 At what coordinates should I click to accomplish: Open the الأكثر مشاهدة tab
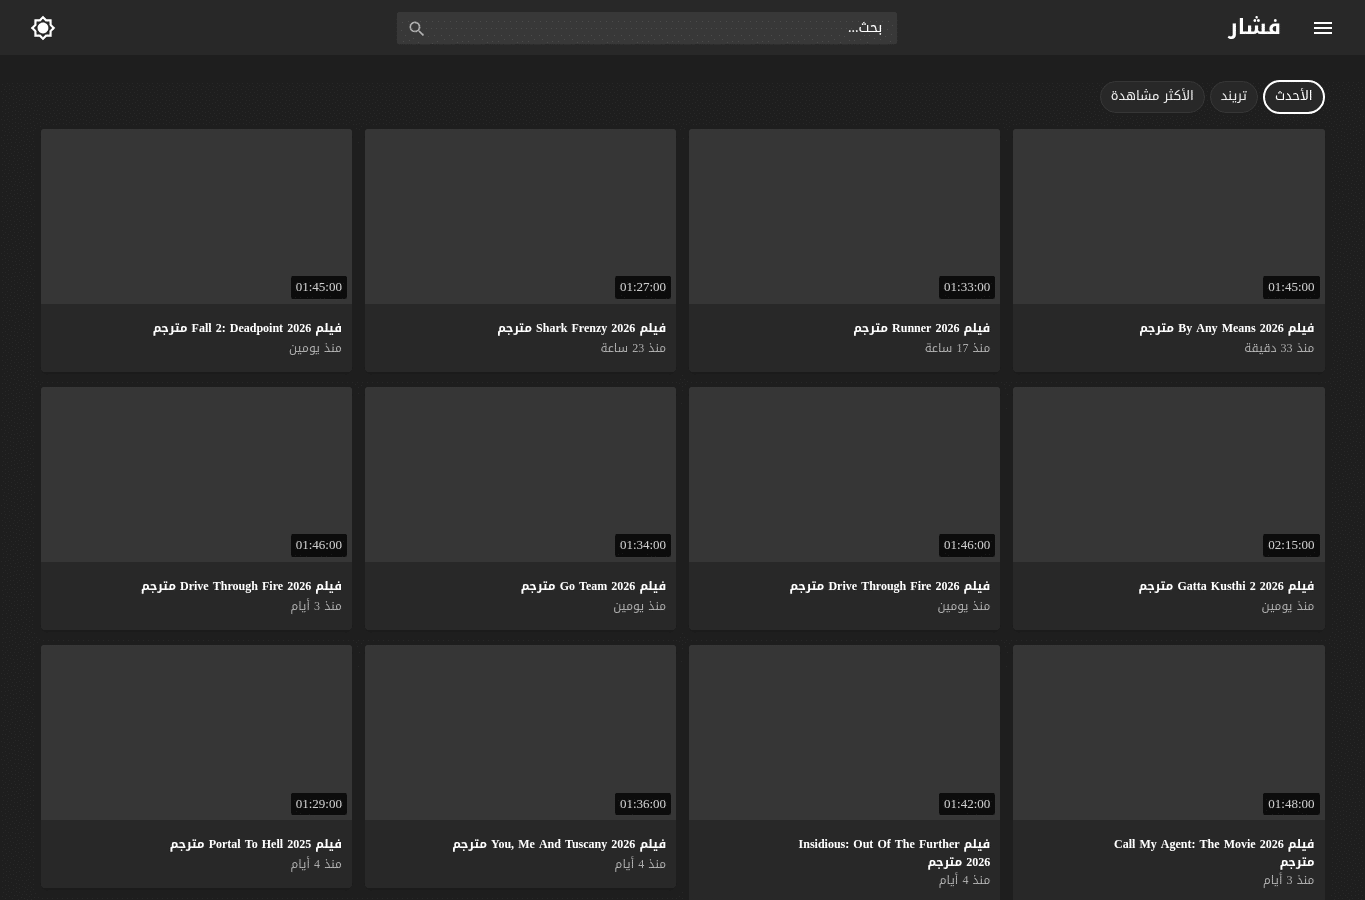(1152, 96)
